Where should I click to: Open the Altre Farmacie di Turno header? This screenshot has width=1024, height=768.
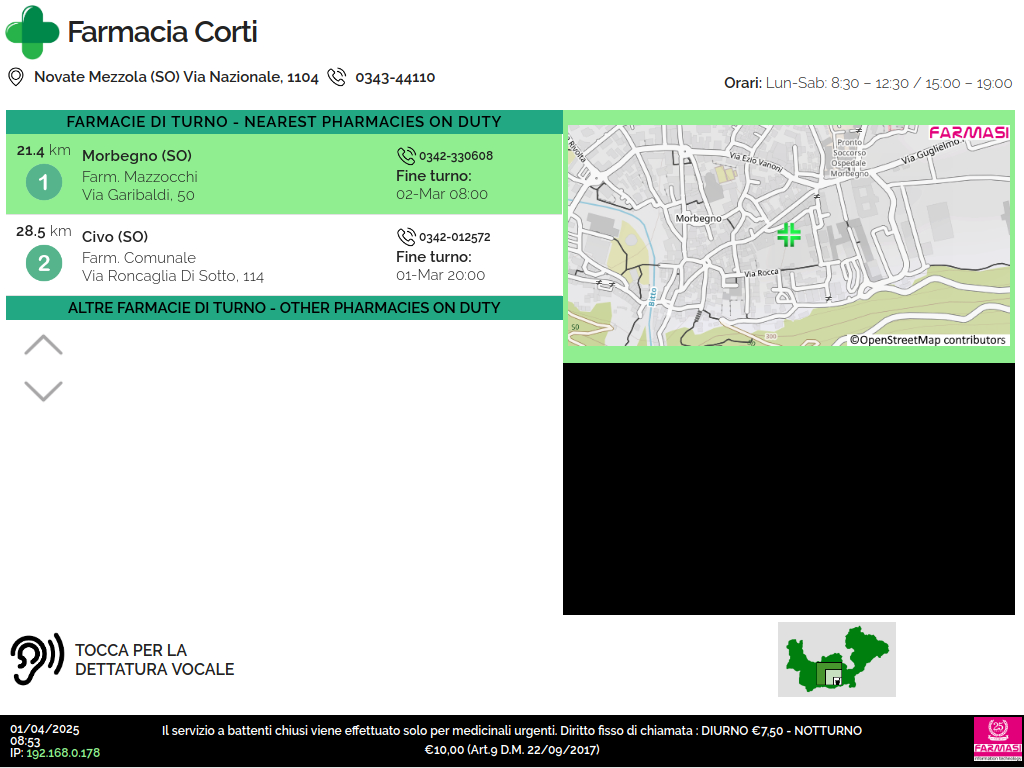click(284, 308)
